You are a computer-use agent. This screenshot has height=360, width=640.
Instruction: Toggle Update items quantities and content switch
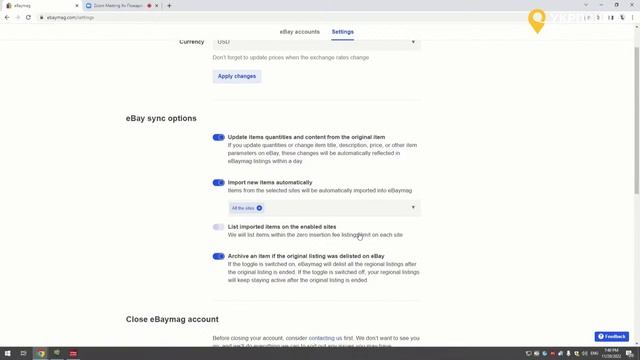(x=218, y=137)
